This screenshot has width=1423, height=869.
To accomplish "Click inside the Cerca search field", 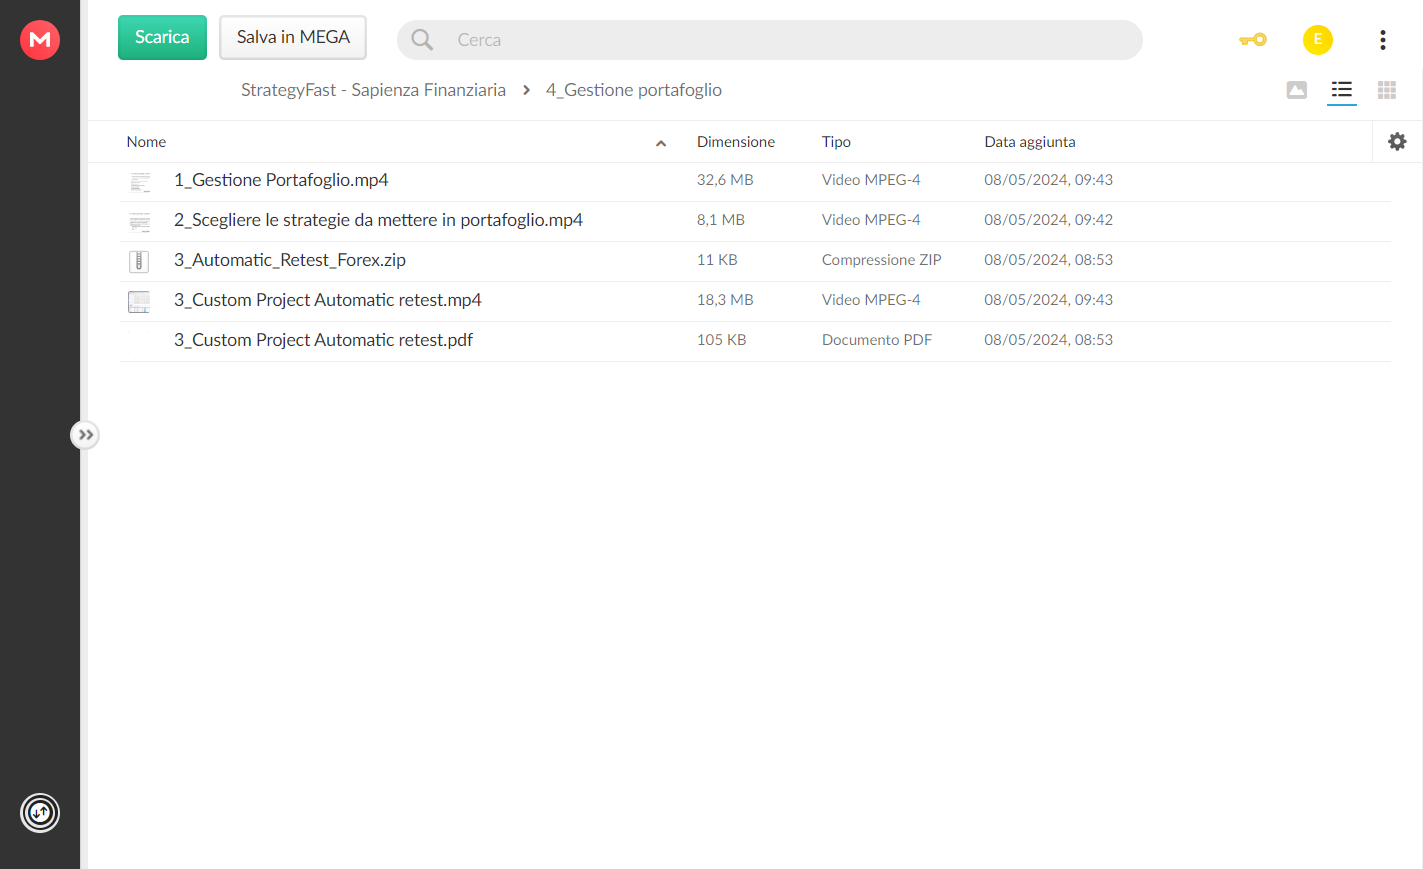I will tap(790, 40).
